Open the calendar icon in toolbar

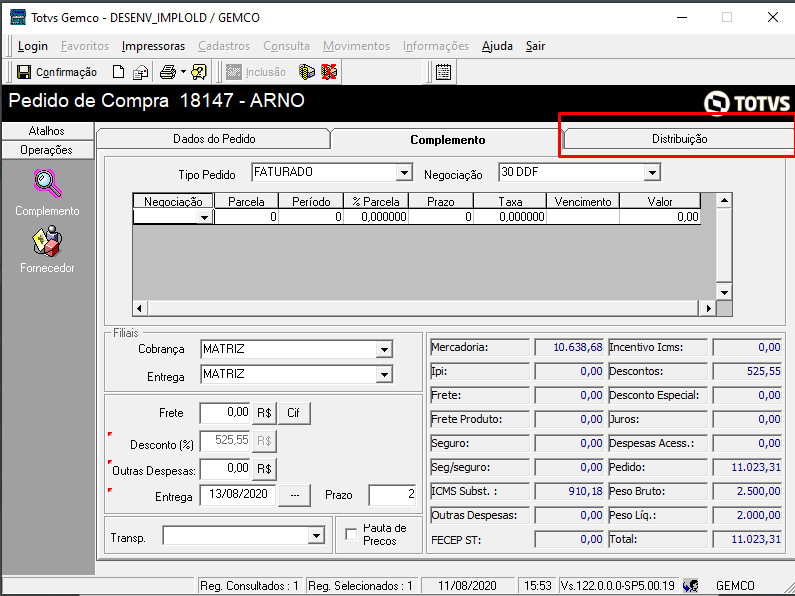coord(443,72)
